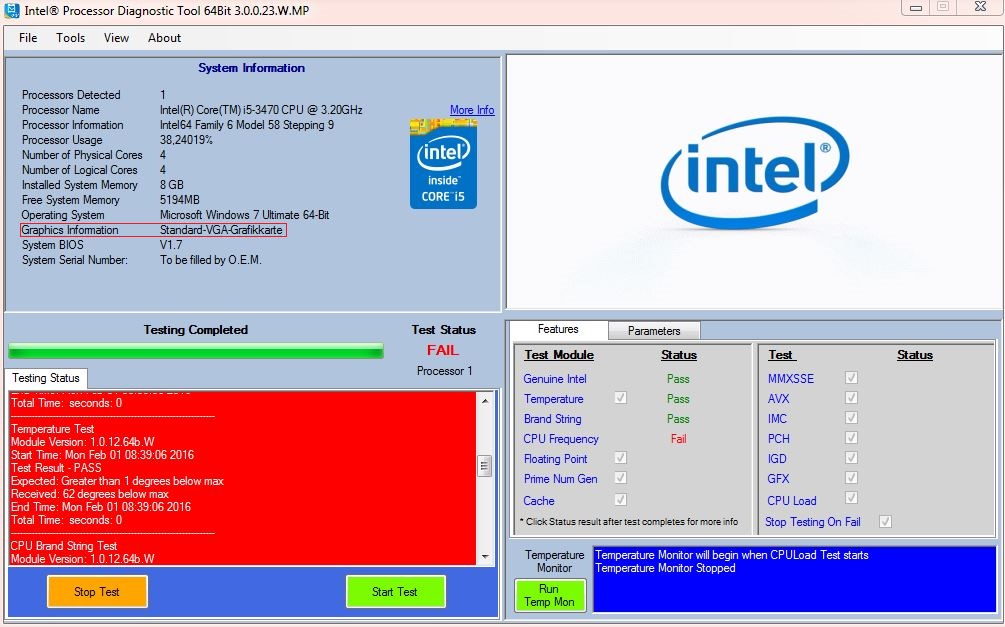Screen dimensions: 1005x627
Task: Click the Processor Usage percentage value
Action: point(186,140)
